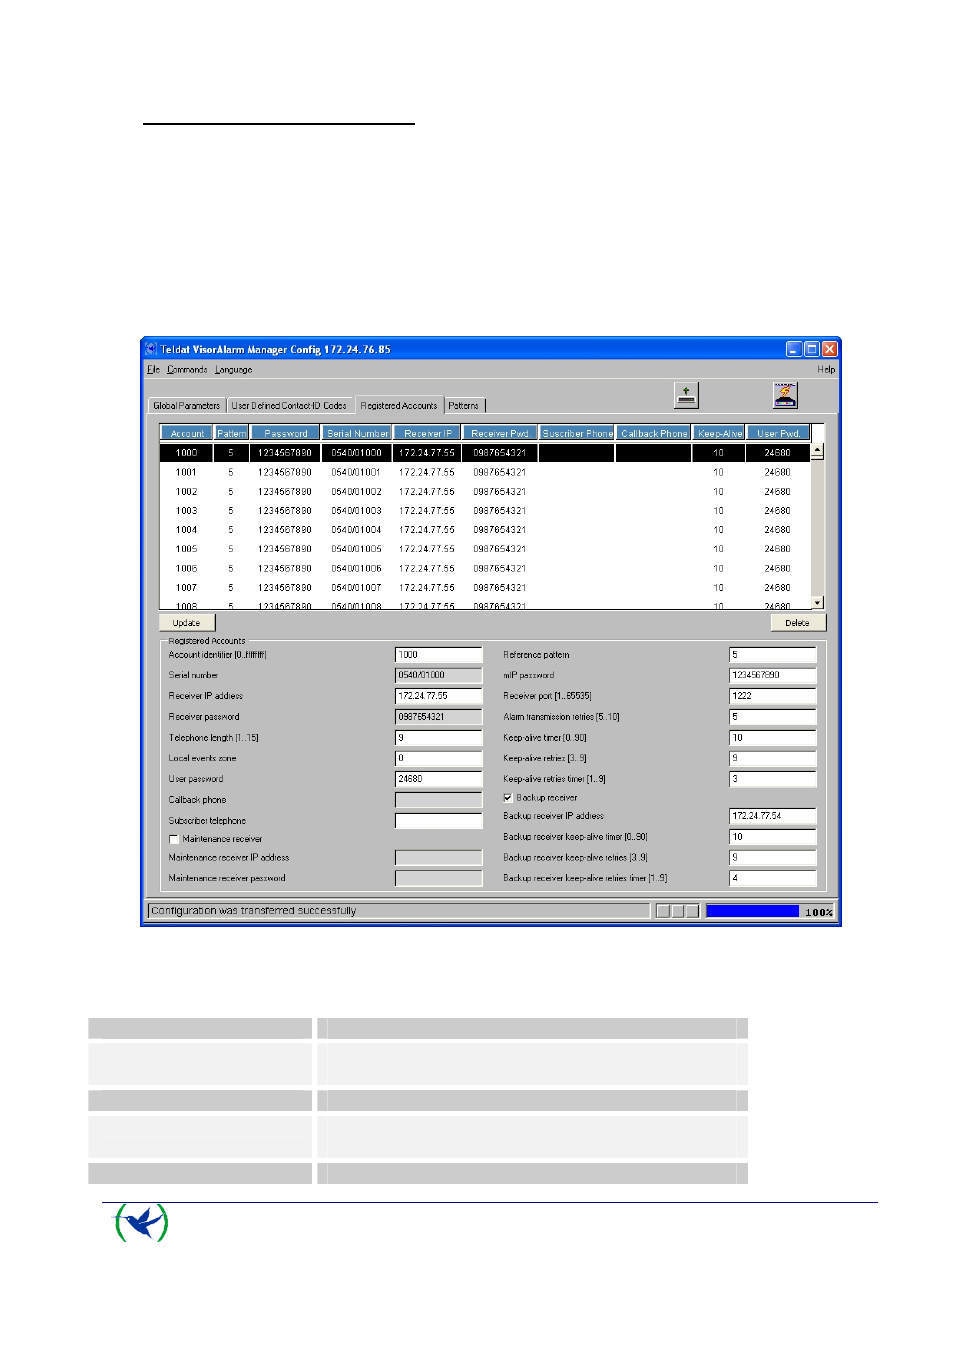
Task: Toggle the Backup receiver checkbox
Action: point(508,798)
